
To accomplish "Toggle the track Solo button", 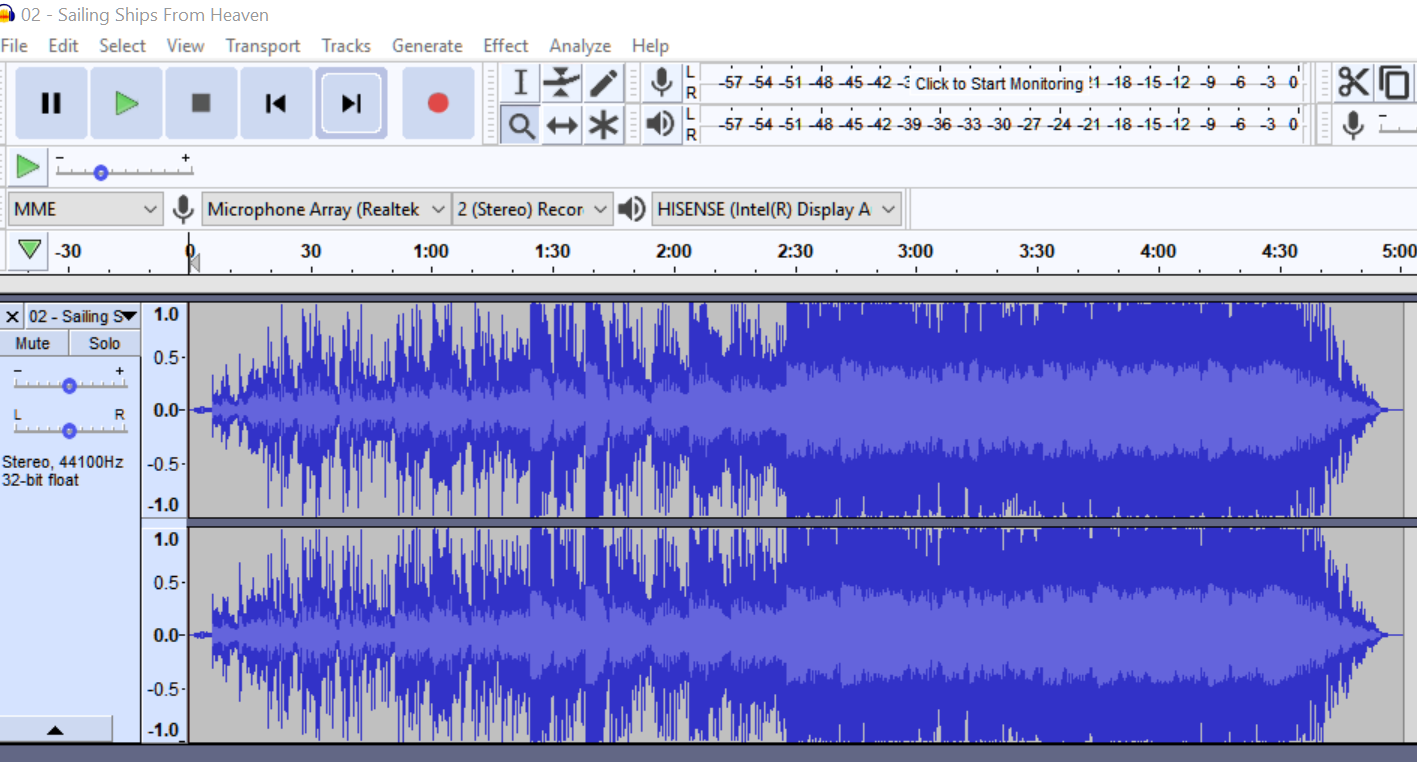I will click(x=104, y=343).
